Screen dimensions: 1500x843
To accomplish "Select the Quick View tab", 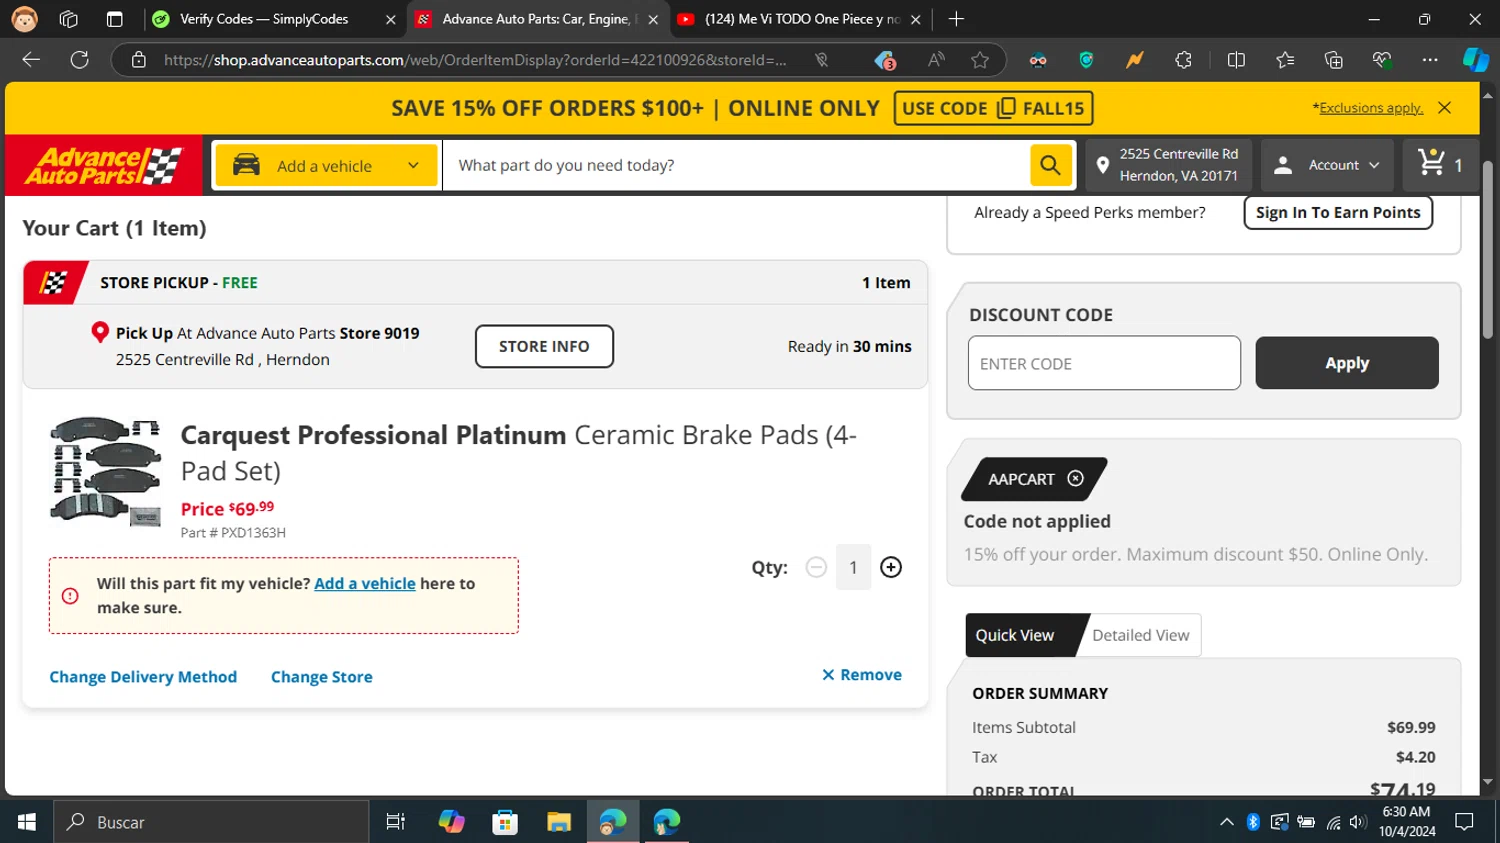I will pos(1015,635).
